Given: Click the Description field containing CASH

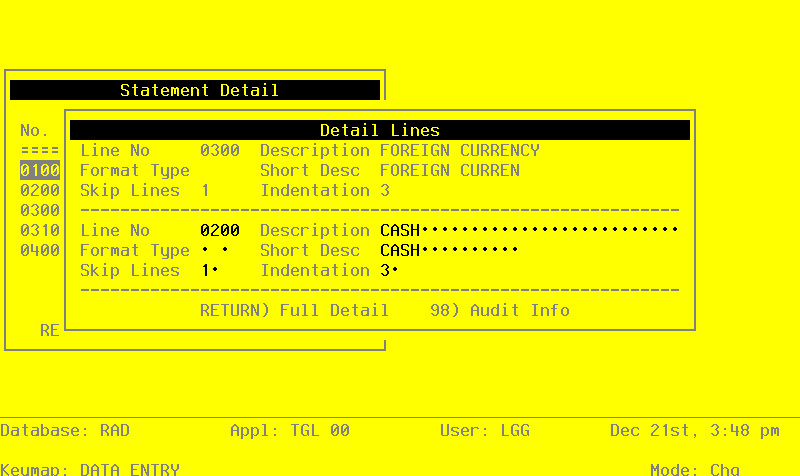Looking at the screenshot, I should coord(529,230).
